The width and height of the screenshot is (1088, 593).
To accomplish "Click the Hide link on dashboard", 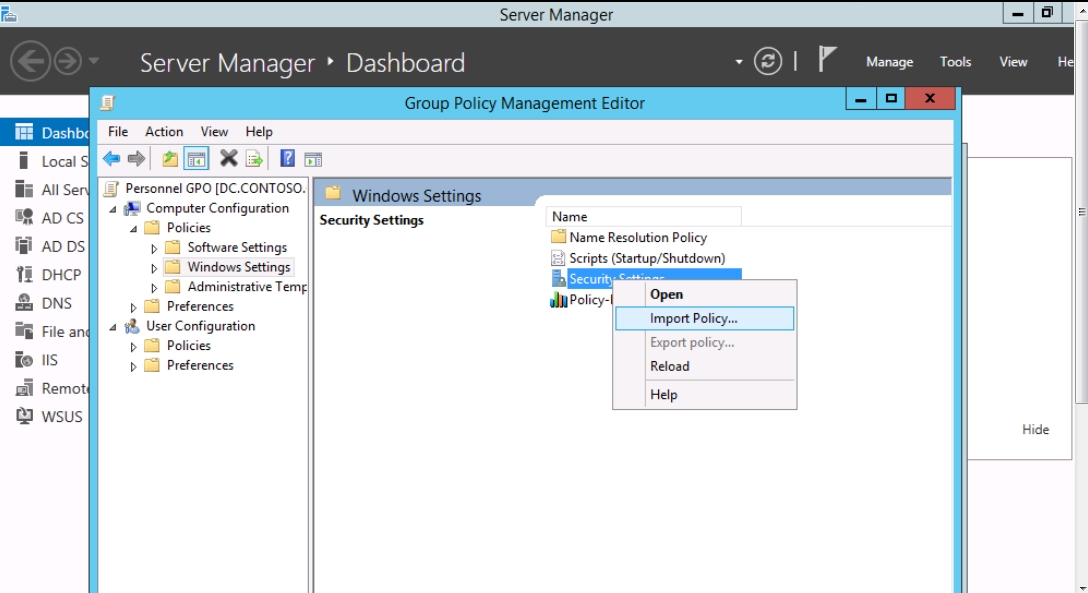I will pos(1035,429).
